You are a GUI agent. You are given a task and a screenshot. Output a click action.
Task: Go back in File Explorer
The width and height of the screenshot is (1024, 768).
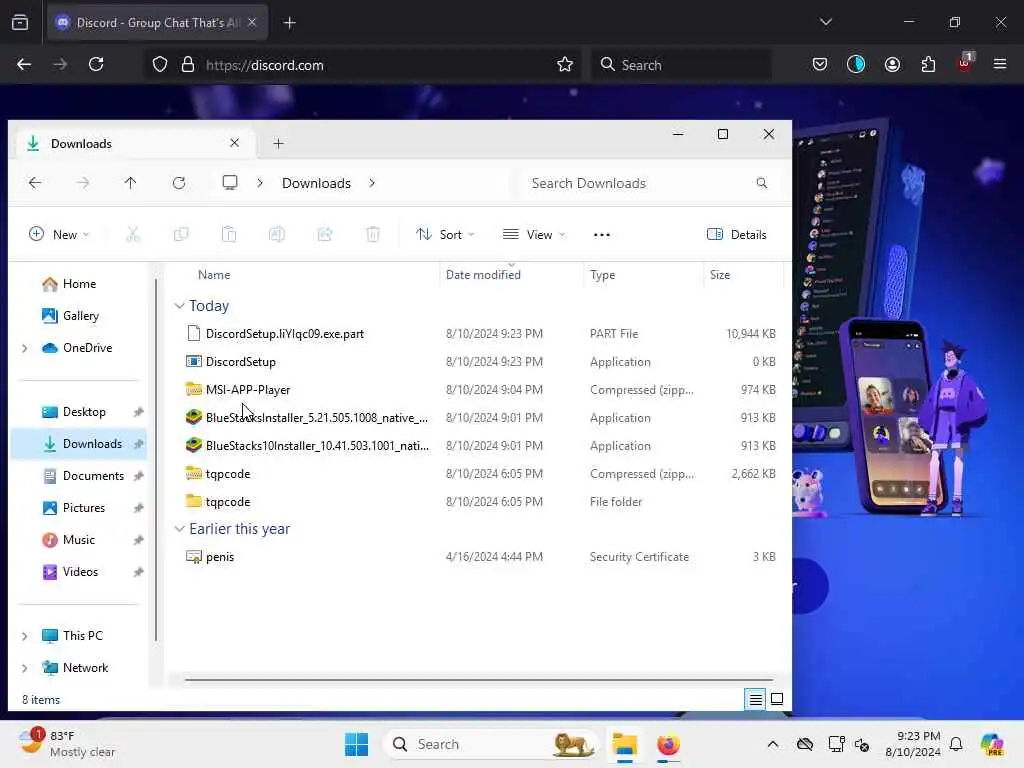[35, 183]
